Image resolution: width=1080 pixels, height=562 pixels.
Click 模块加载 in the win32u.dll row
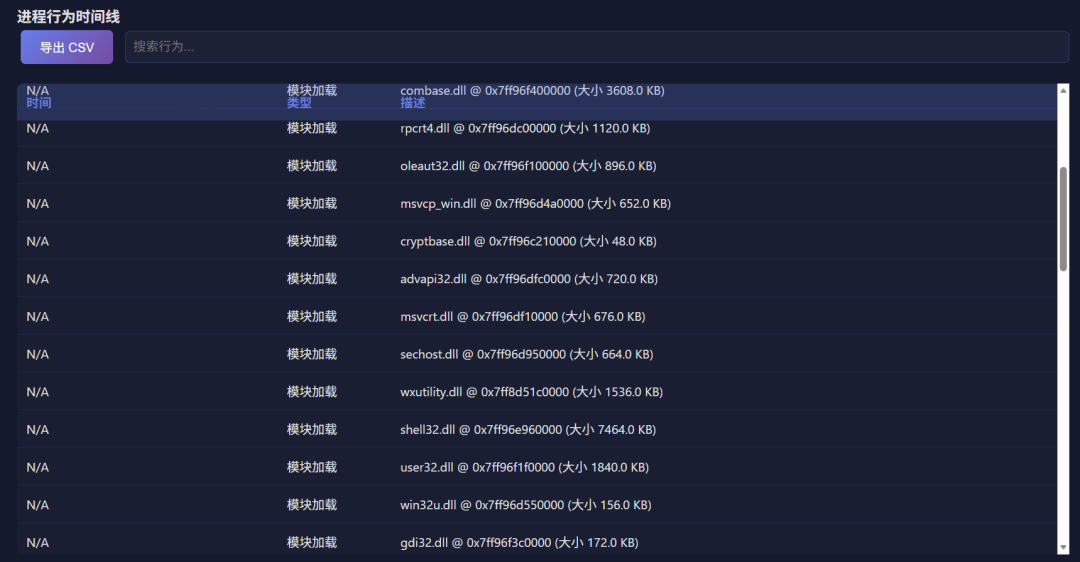click(x=312, y=505)
